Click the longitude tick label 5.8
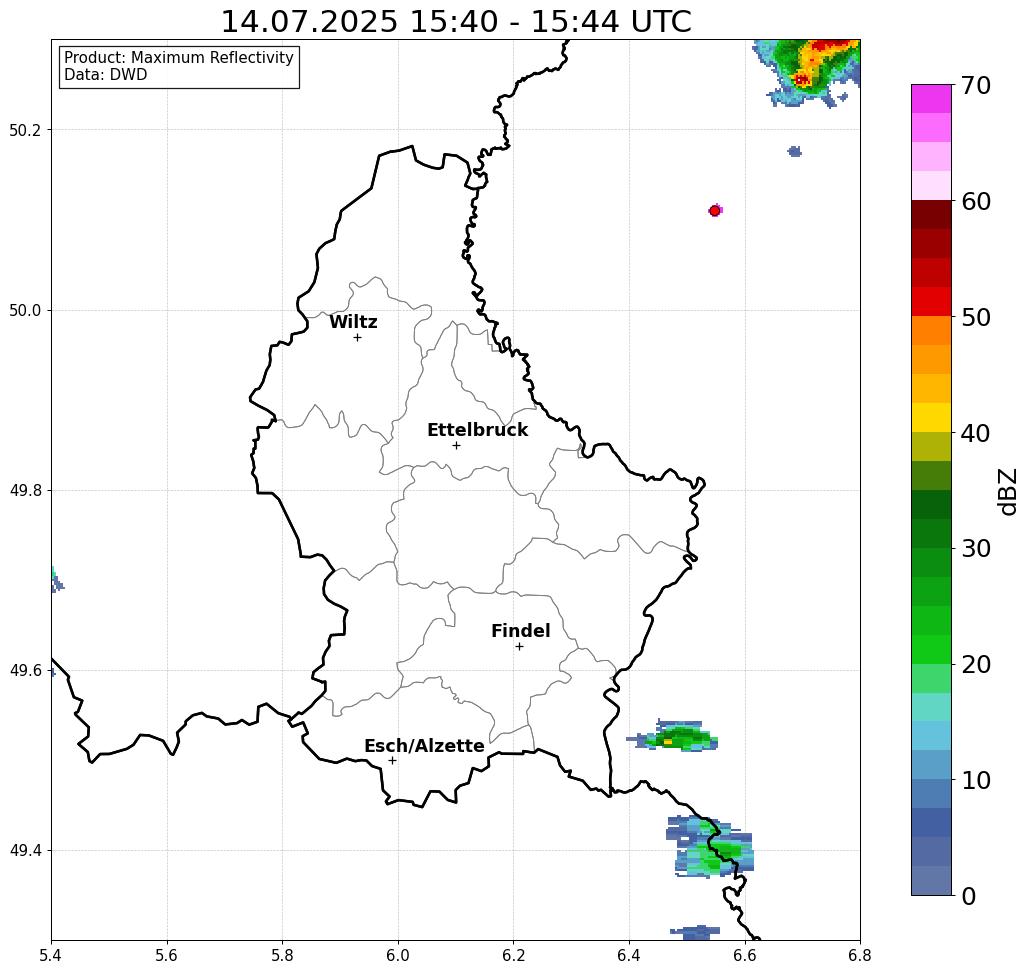This screenshot has height=973, width=1029. point(282,956)
